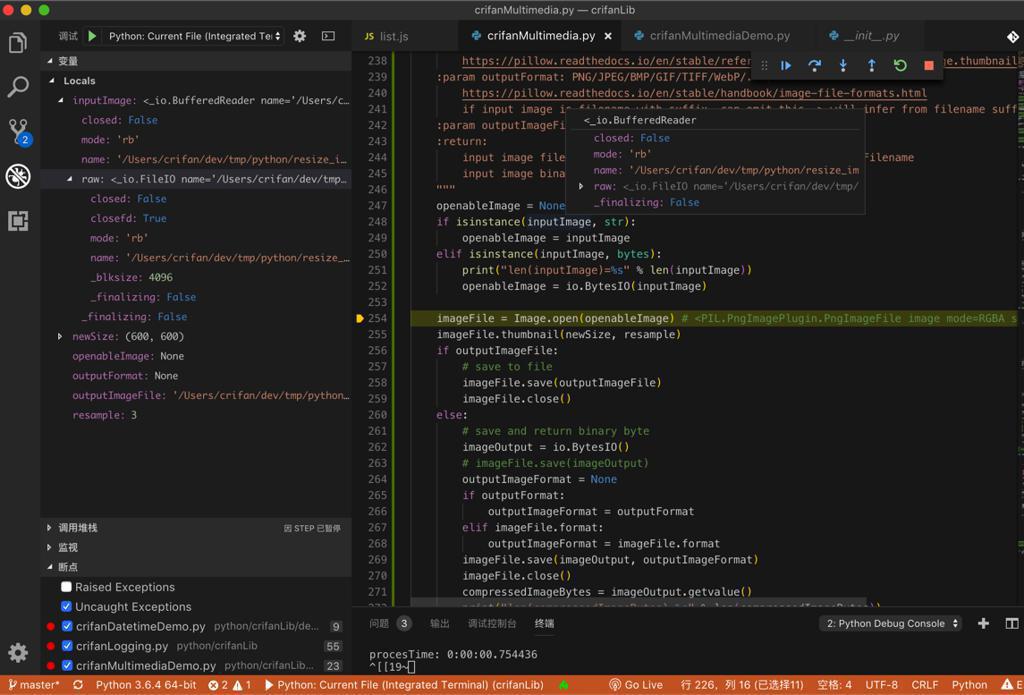The width and height of the screenshot is (1024, 695).
Task: Click the Continue debug button
Action: tap(786, 66)
